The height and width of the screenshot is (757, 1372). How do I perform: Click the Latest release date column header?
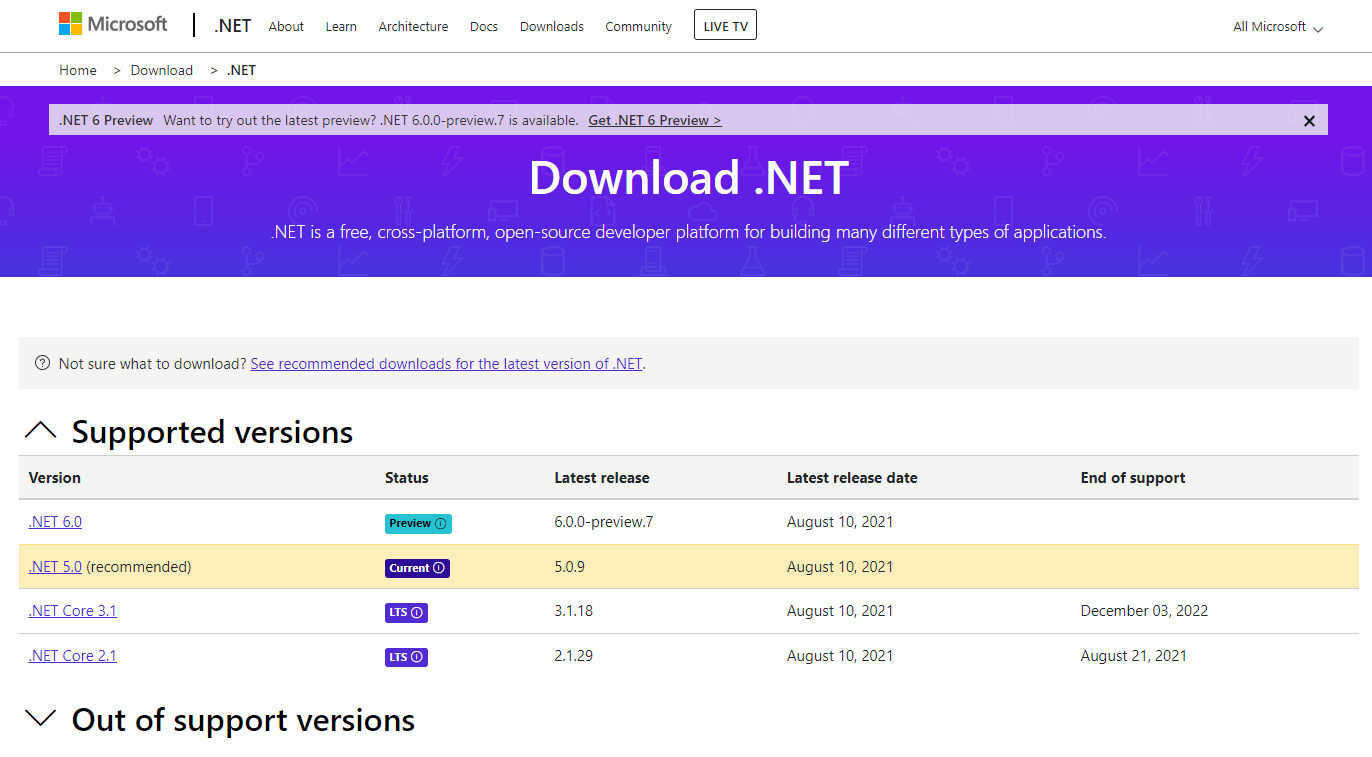[852, 478]
